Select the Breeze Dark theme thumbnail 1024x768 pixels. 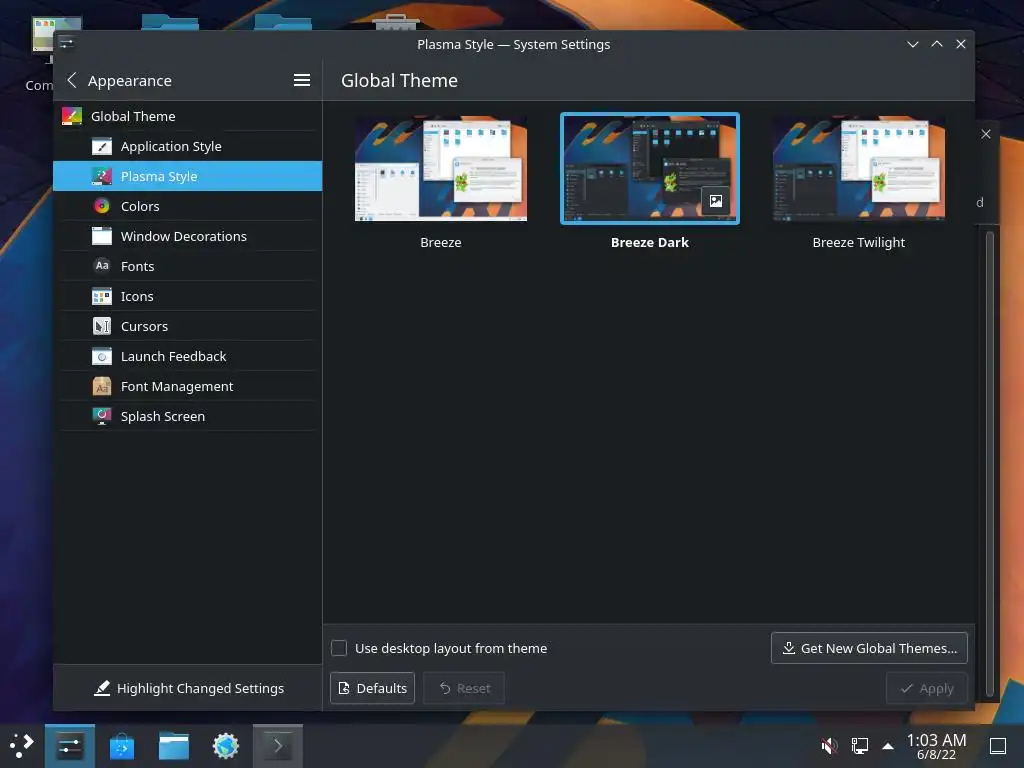[650, 168]
